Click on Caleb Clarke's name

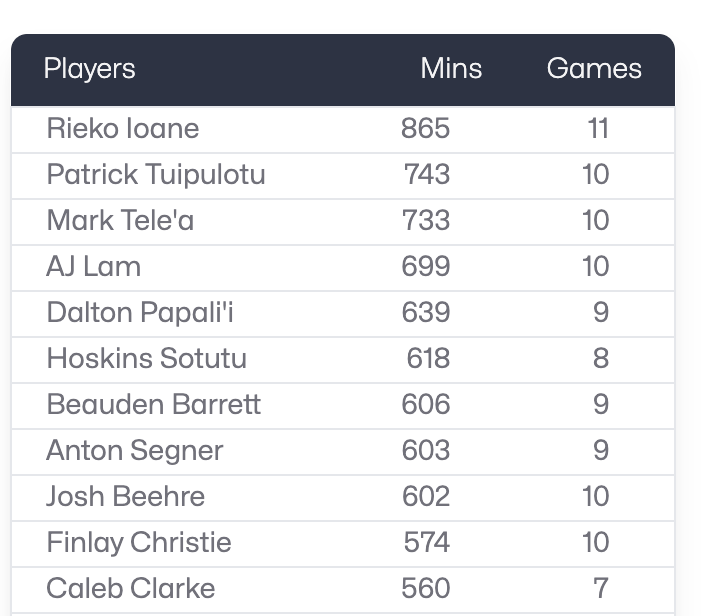131,588
